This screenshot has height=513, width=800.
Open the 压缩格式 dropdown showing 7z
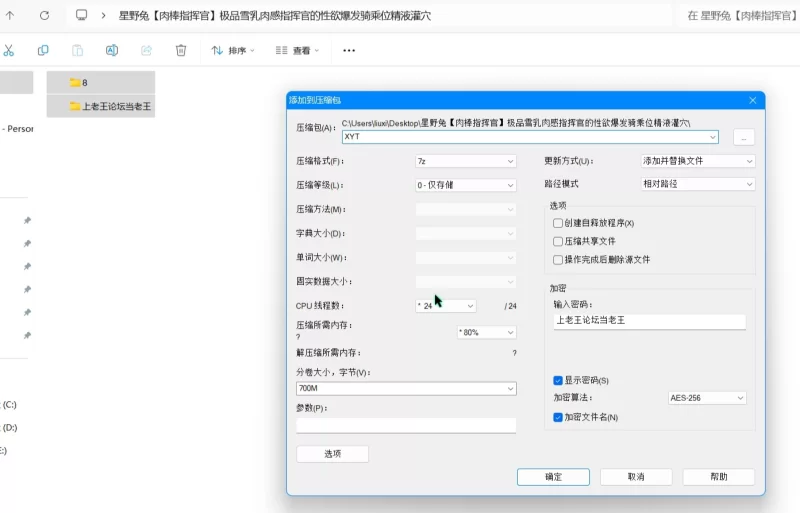coord(465,161)
